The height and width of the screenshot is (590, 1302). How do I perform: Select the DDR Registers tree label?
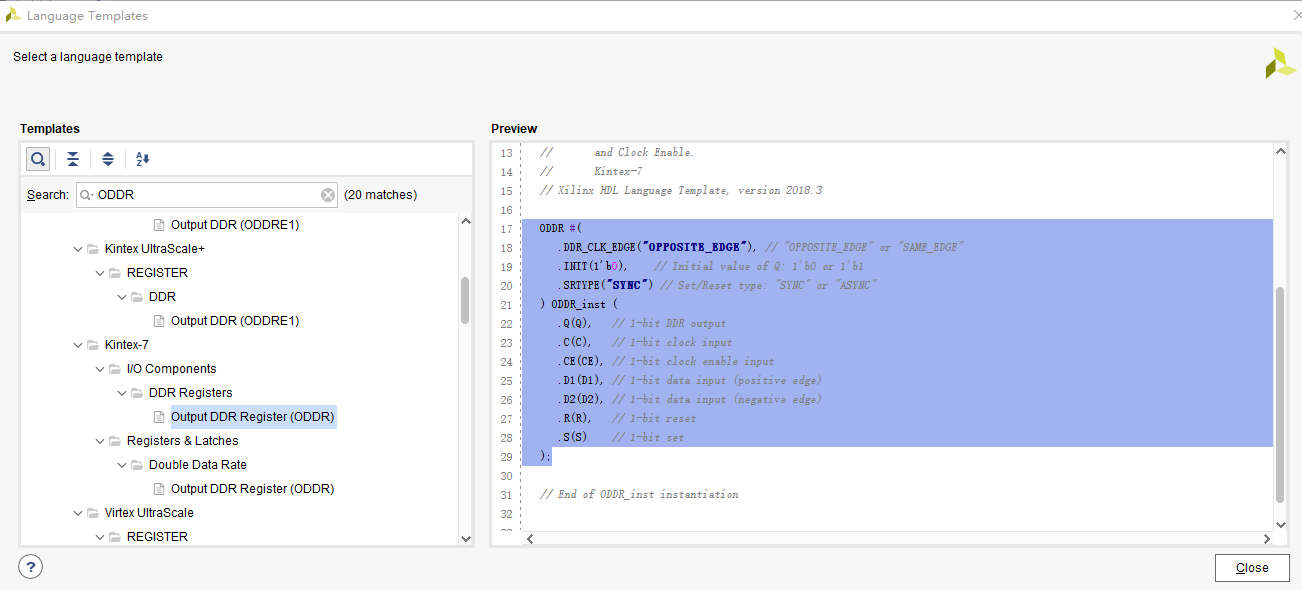point(191,393)
